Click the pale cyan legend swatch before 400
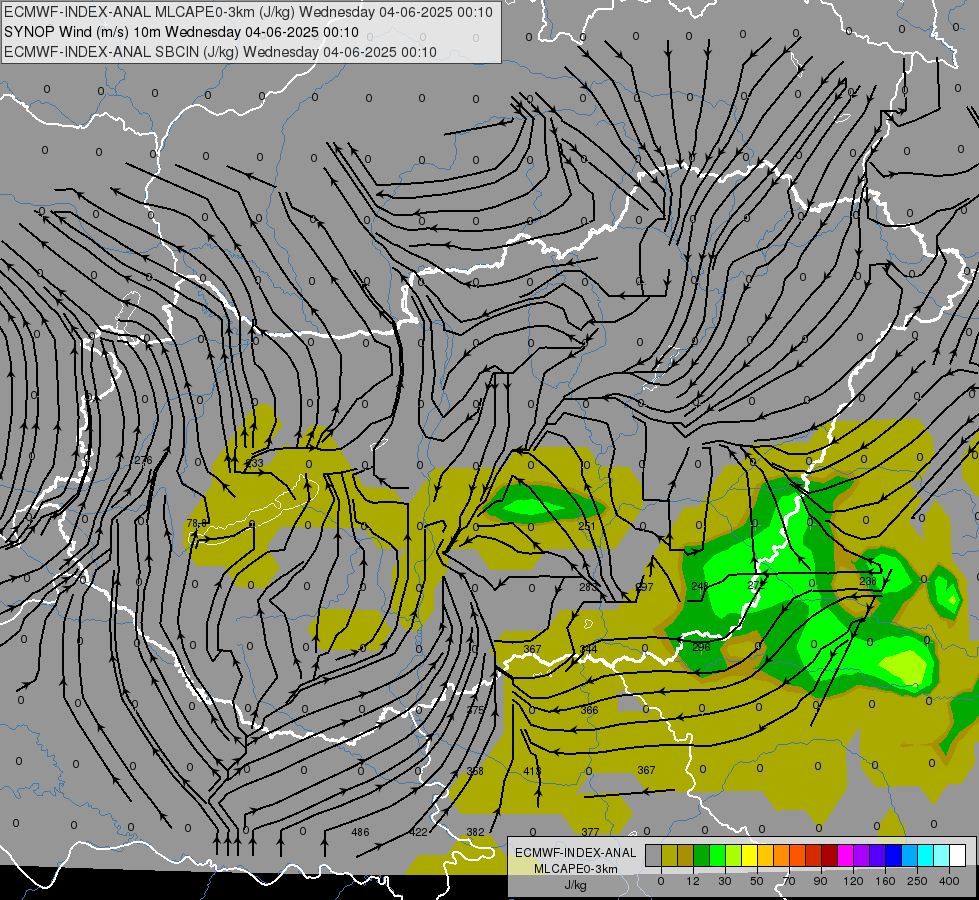This screenshot has height=900, width=979. (942, 856)
